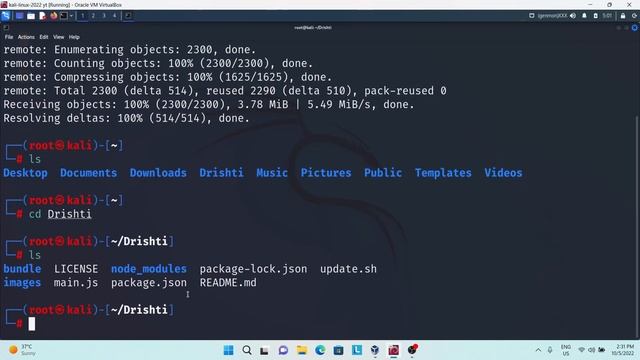Select the terminal window button in panel

click(x=128, y=16)
